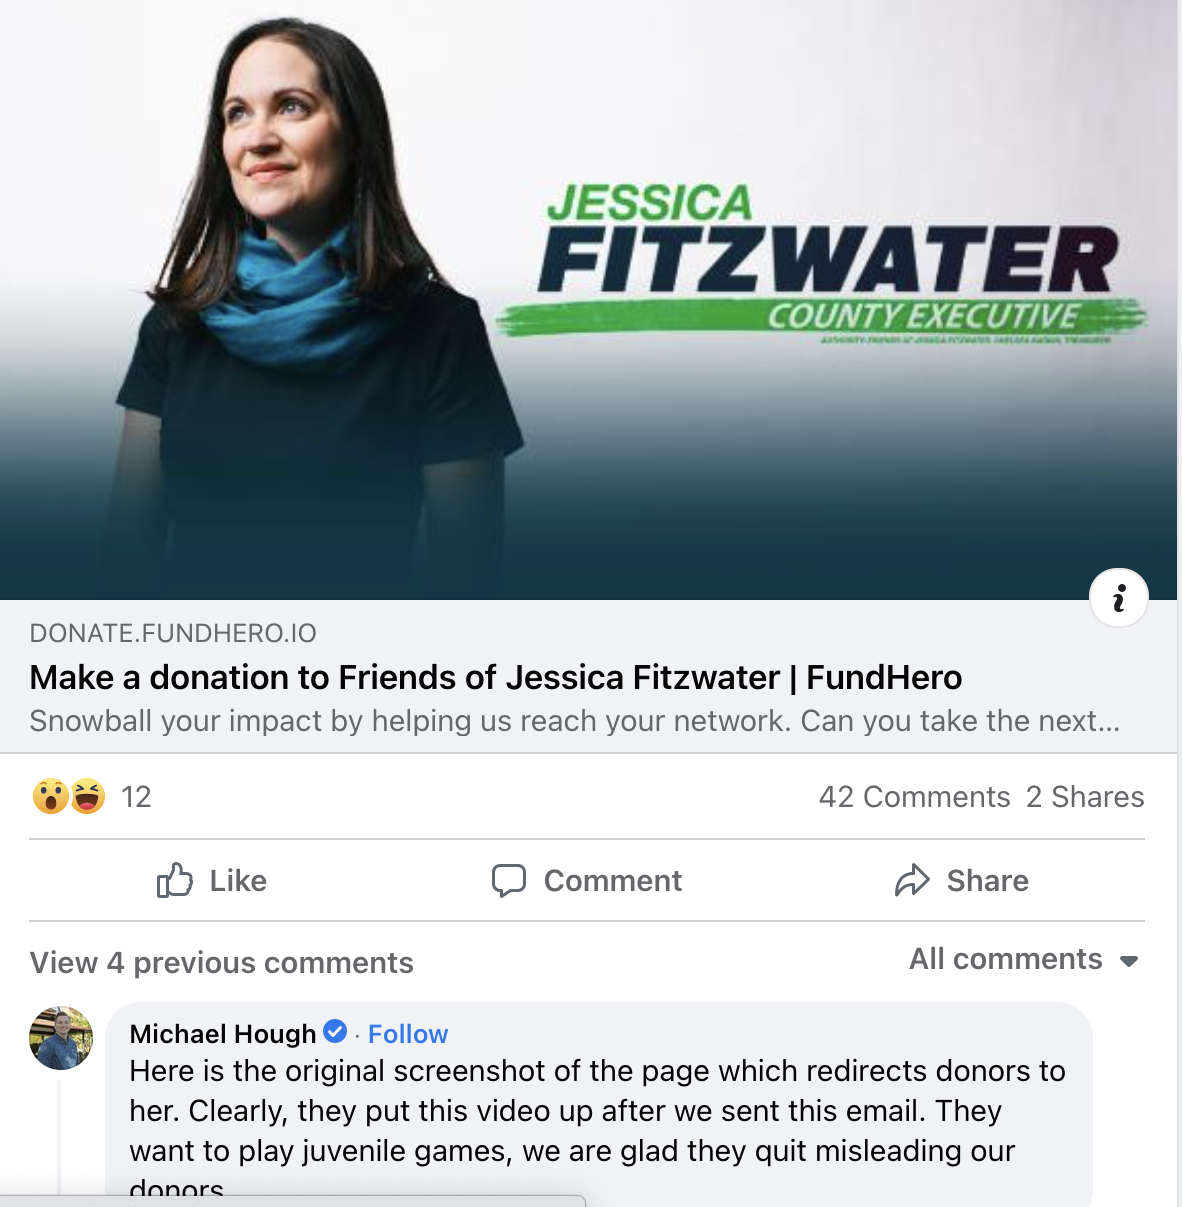Click the thumbs-up Like icon
Image resolution: width=1182 pixels, height=1207 pixels.
tap(175, 880)
